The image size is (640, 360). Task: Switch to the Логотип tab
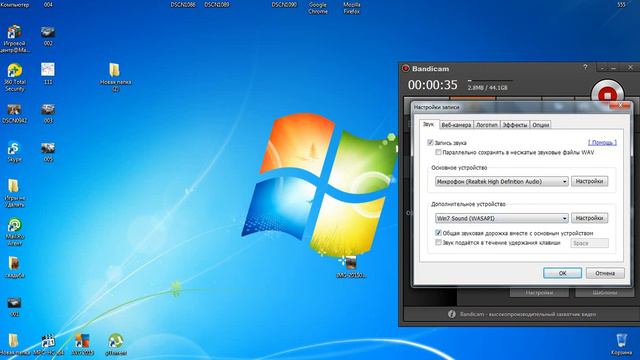(x=487, y=125)
